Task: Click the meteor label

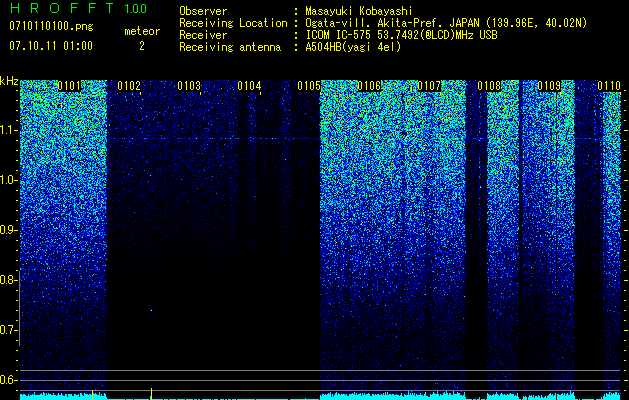Action: coord(142,31)
